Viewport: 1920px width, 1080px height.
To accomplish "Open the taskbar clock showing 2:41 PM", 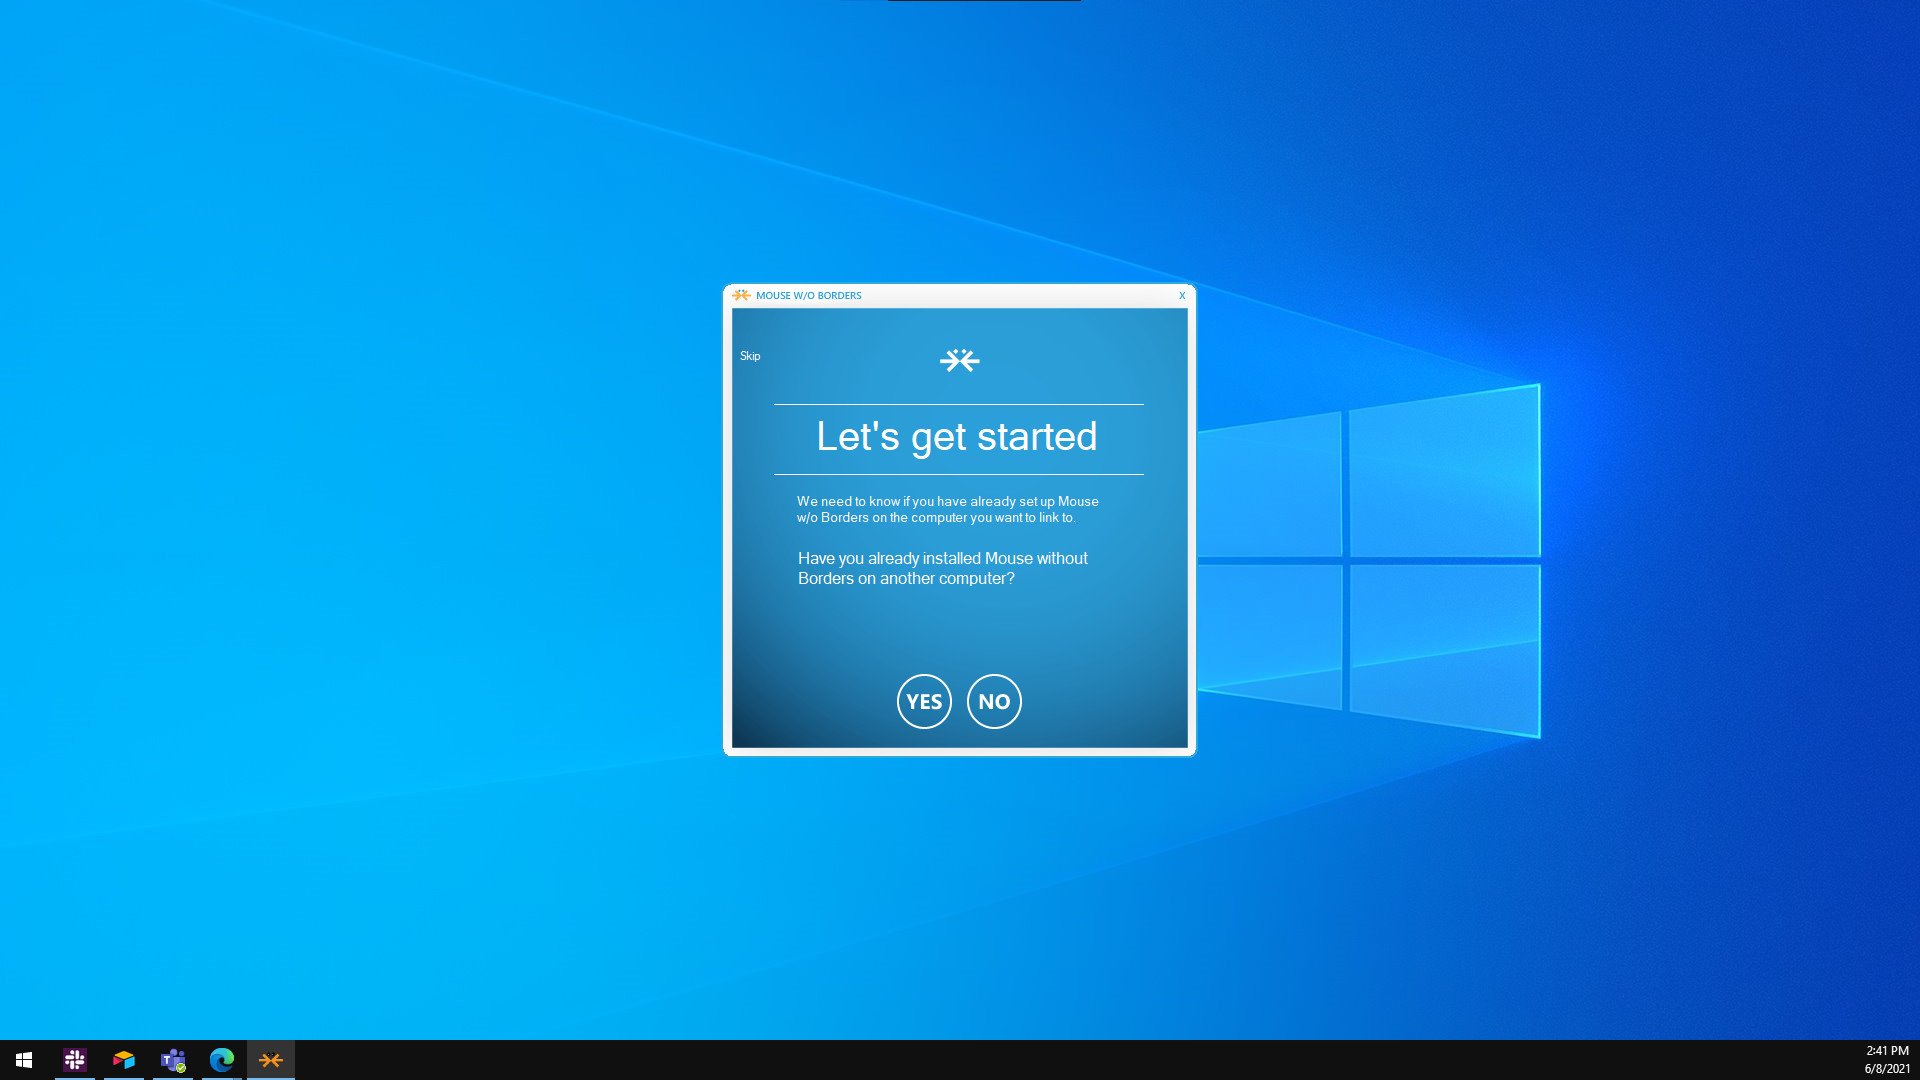I will click(1887, 1060).
